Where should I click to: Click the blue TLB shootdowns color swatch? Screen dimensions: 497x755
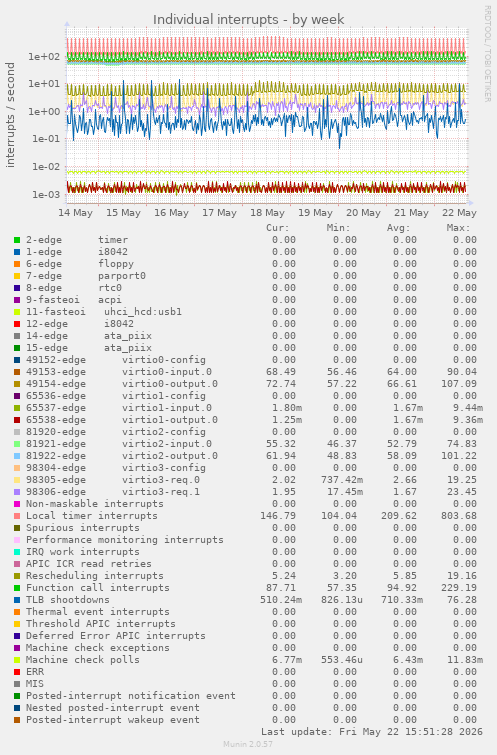pos(17,600)
